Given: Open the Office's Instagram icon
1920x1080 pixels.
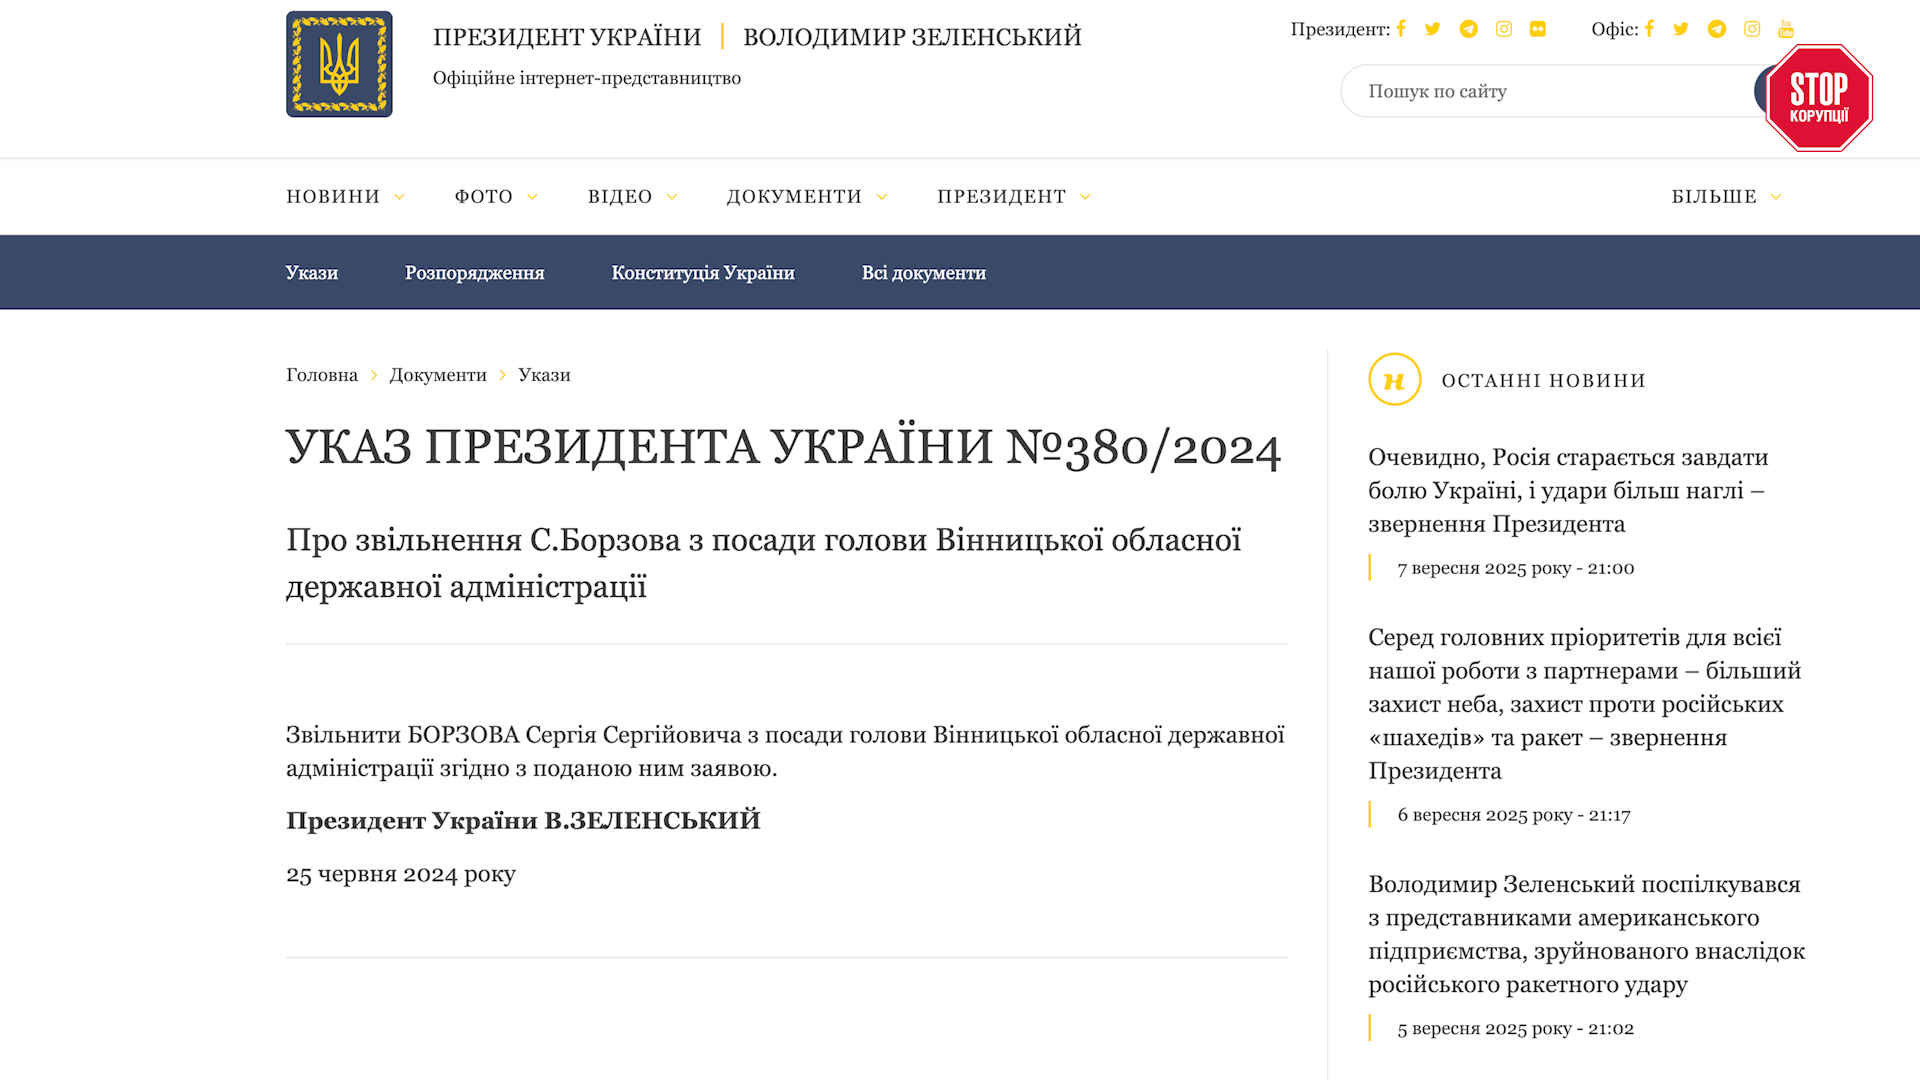Looking at the screenshot, I should (1752, 29).
